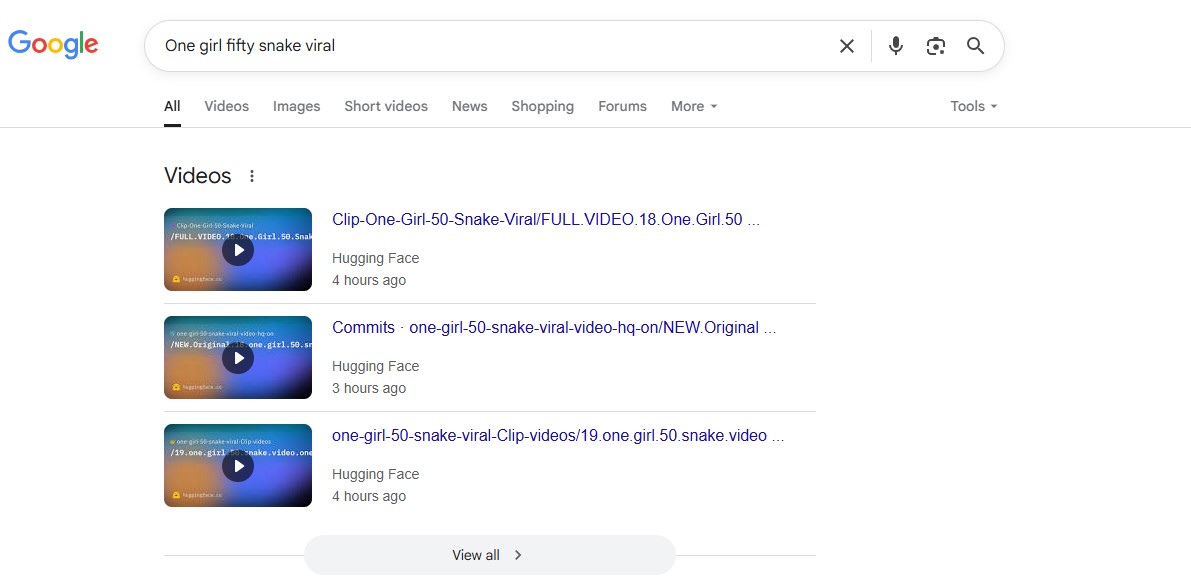The height and width of the screenshot is (586, 1191).
Task: Play the Commits video thumbnail
Action: tap(238, 358)
